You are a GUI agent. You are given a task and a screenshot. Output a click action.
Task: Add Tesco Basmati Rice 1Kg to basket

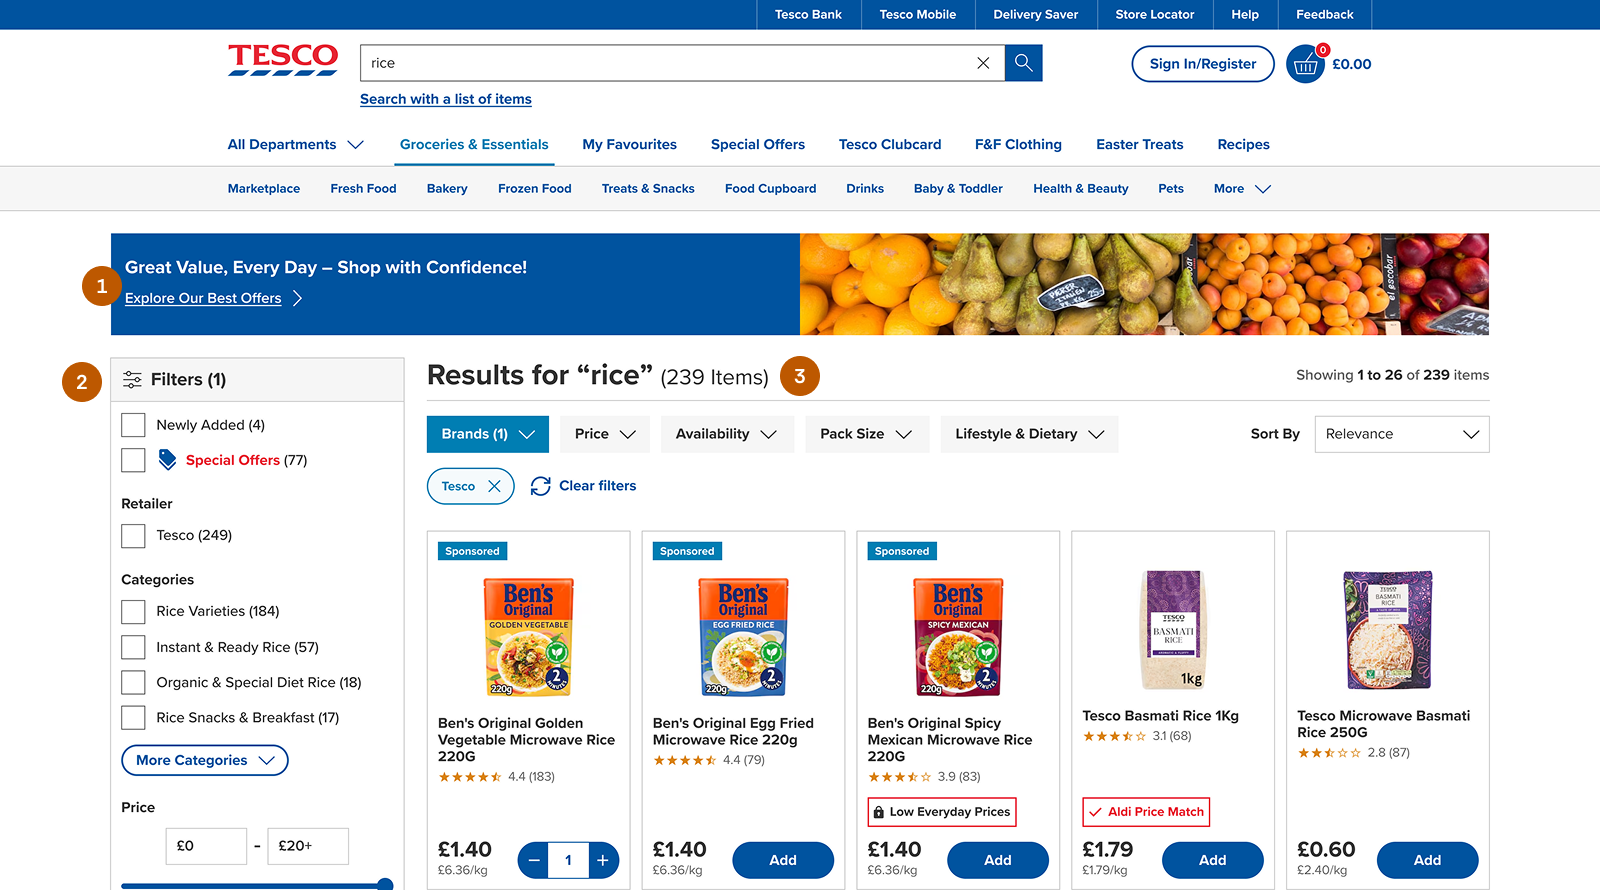click(1212, 860)
